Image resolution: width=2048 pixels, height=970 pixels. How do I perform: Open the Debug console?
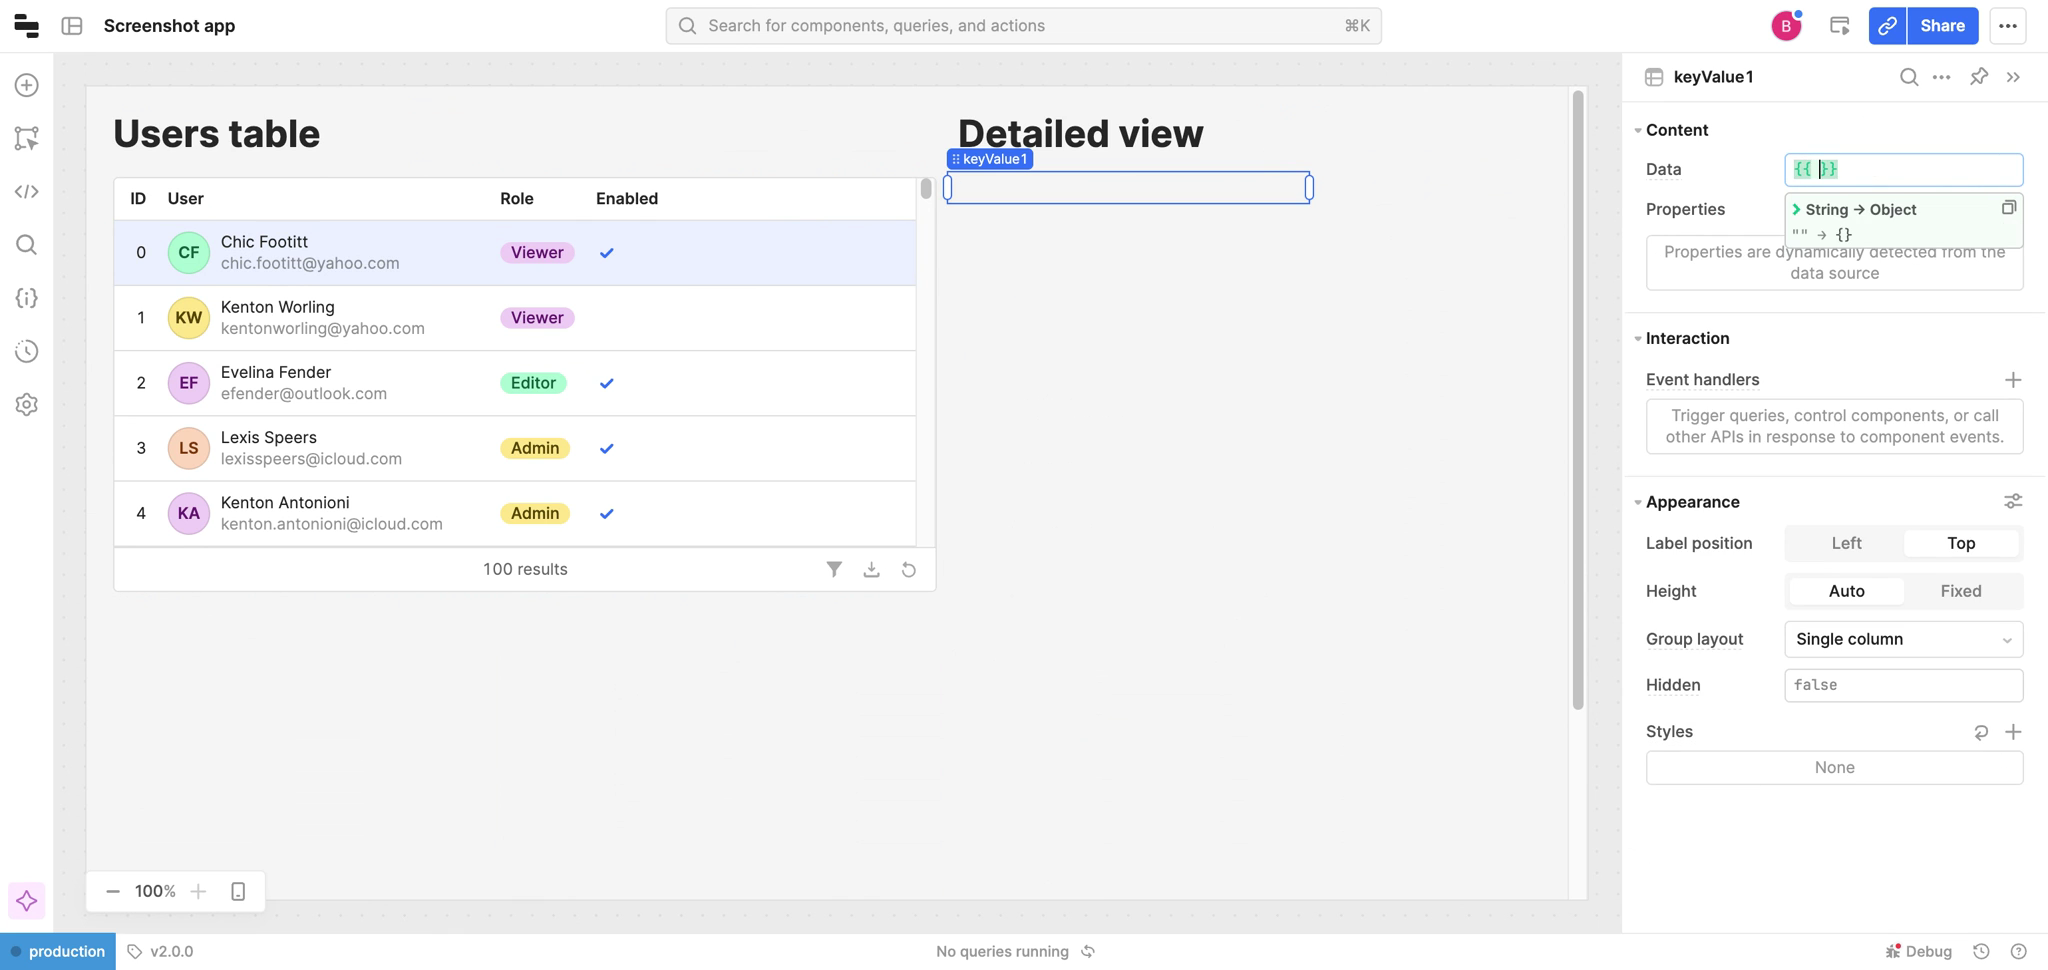(x=1919, y=951)
